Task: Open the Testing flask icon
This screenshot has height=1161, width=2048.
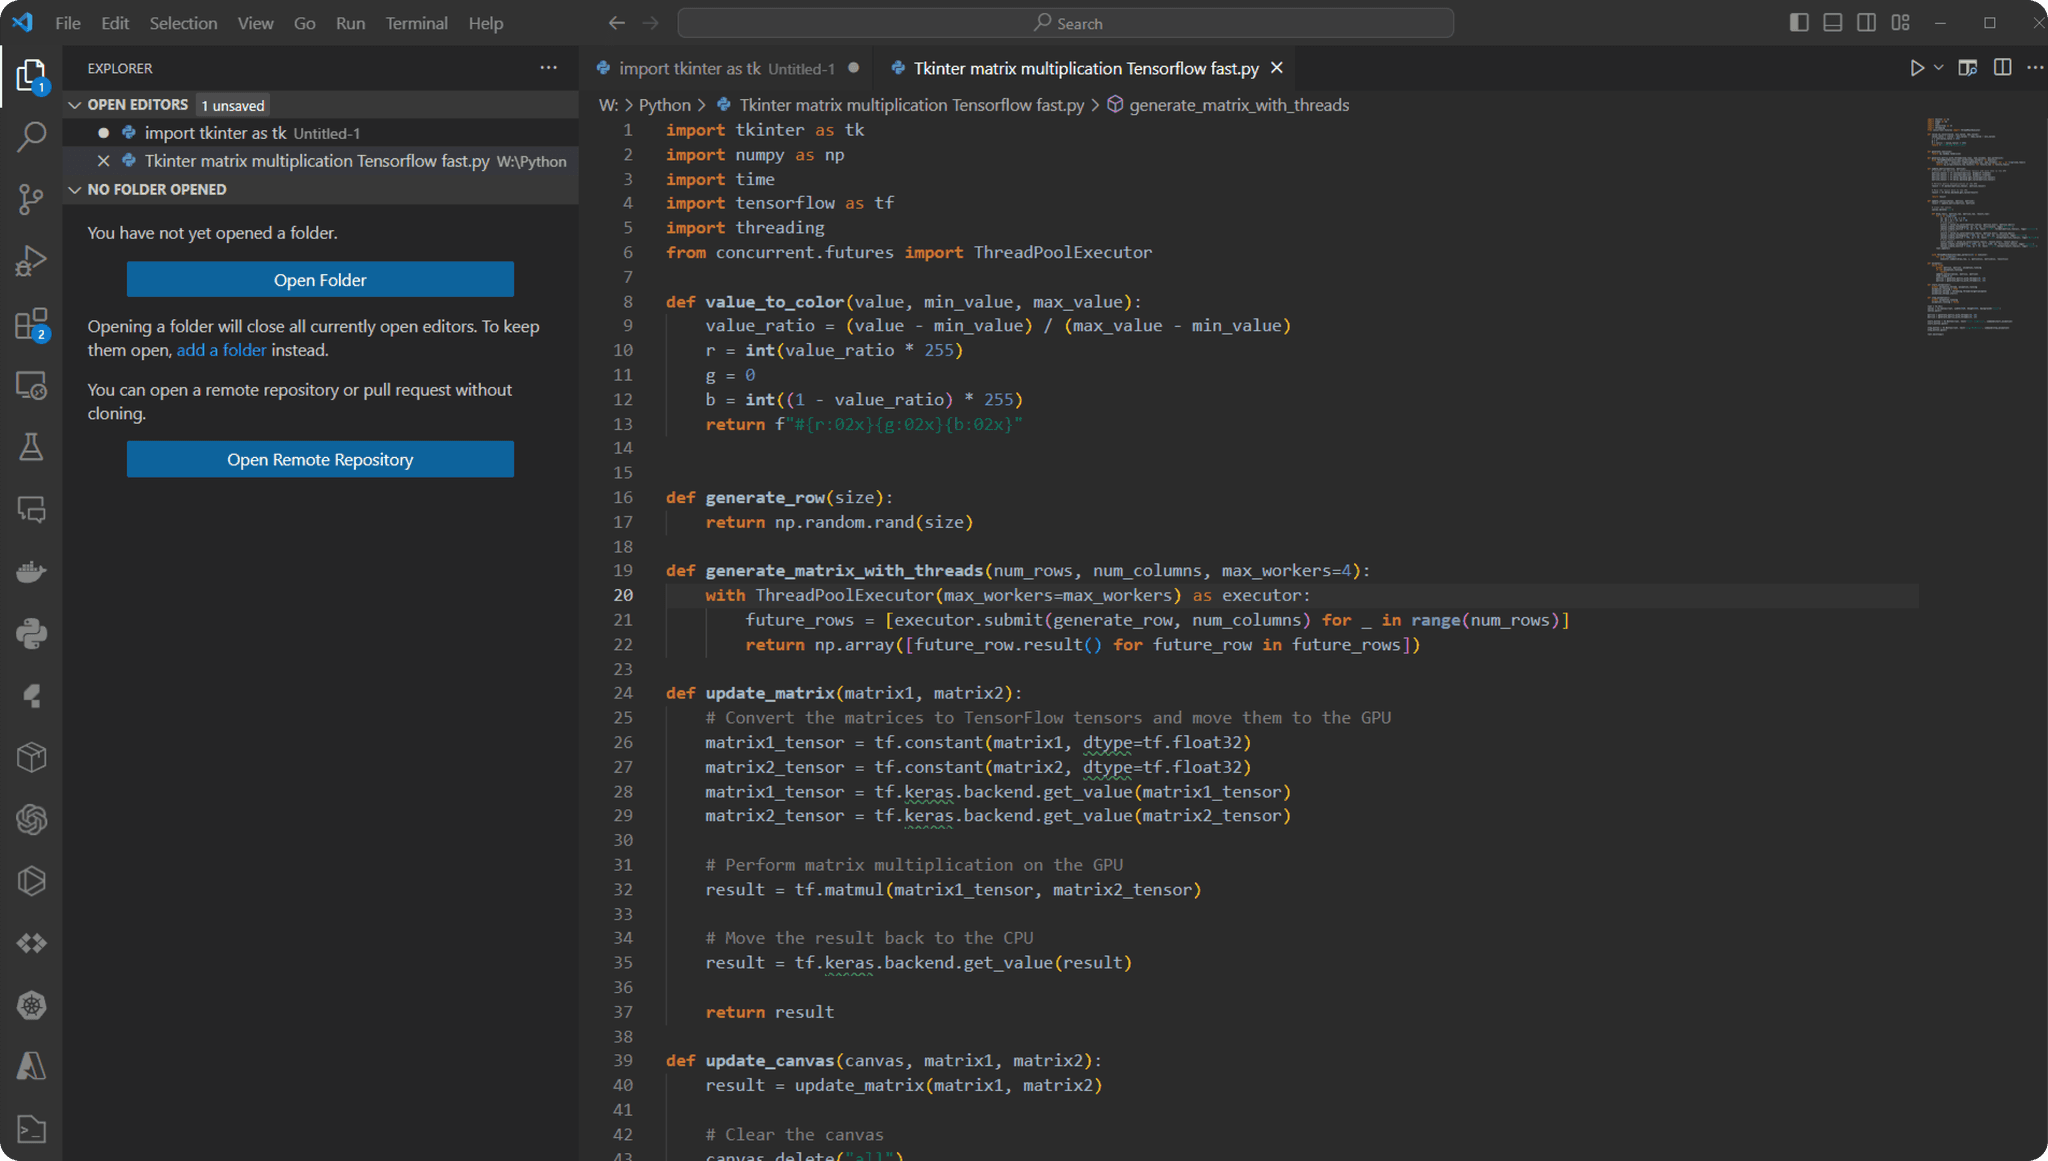Action: pos(31,447)
